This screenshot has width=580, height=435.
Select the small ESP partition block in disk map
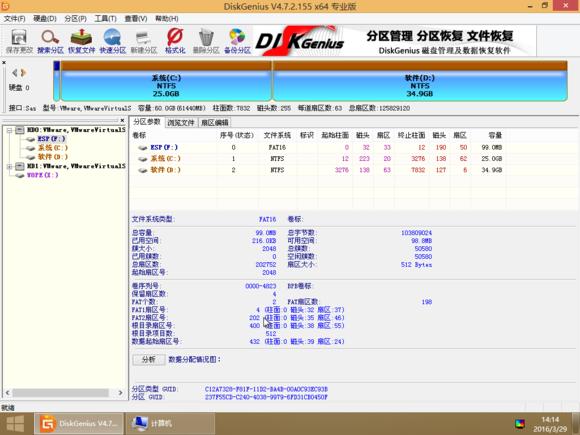pyautogui.click(x=57, y=81)
